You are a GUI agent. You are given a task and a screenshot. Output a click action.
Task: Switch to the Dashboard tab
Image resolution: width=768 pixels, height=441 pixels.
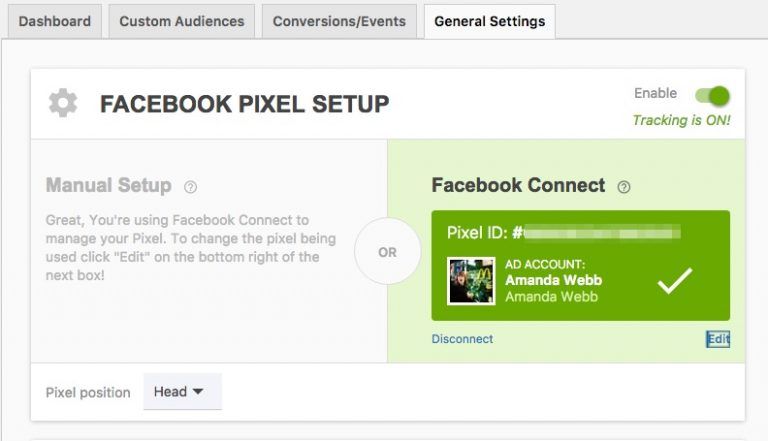54,22
